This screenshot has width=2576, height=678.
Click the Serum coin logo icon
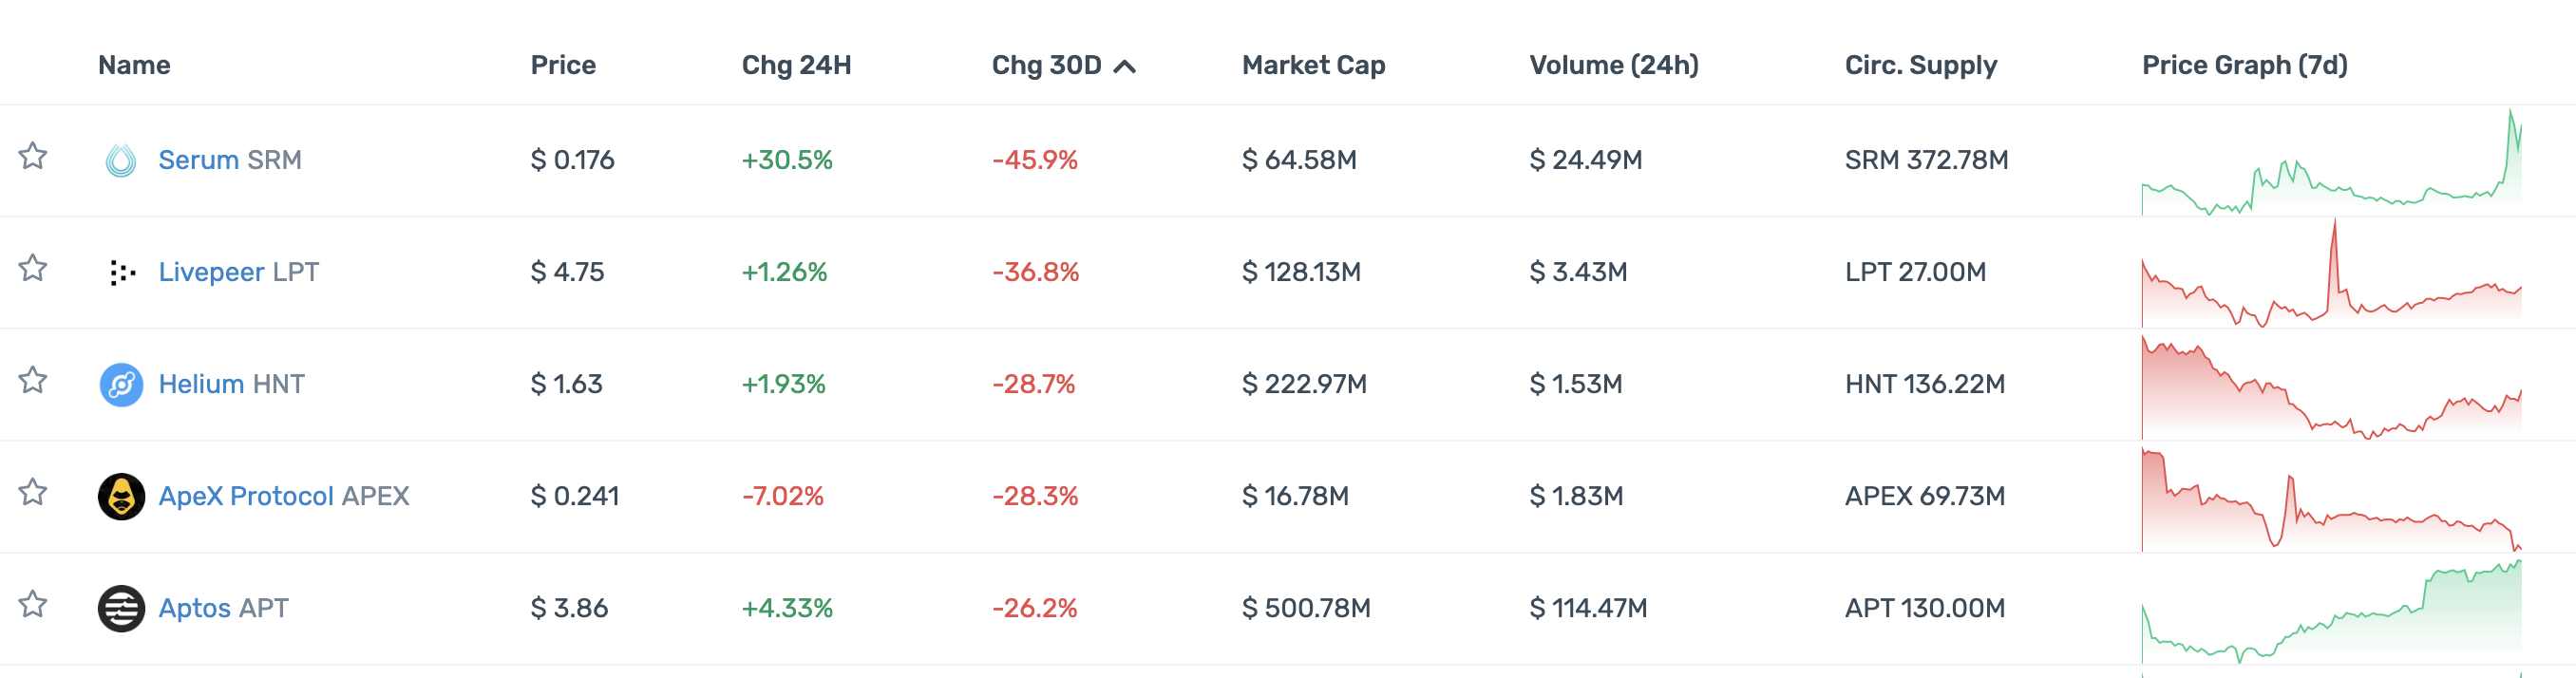121,160
